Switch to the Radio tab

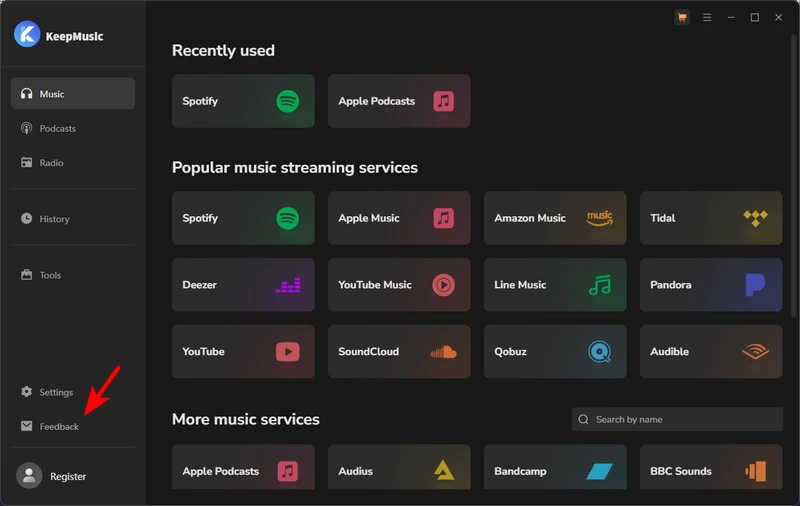click(x=73, y=163)
